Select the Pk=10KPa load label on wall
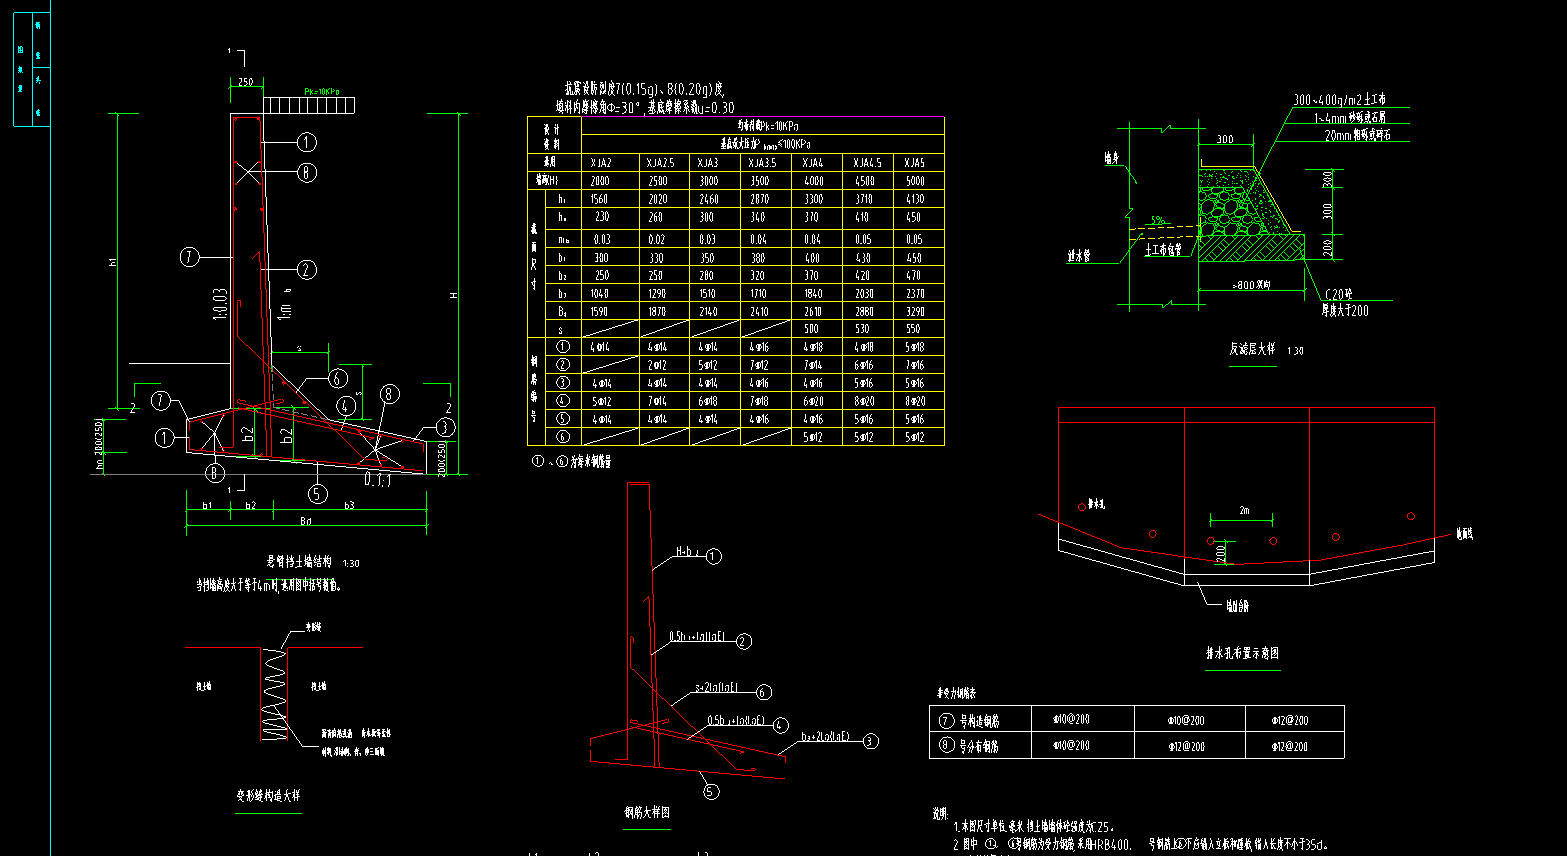The image size is (1567, 856). pos(322,92)
